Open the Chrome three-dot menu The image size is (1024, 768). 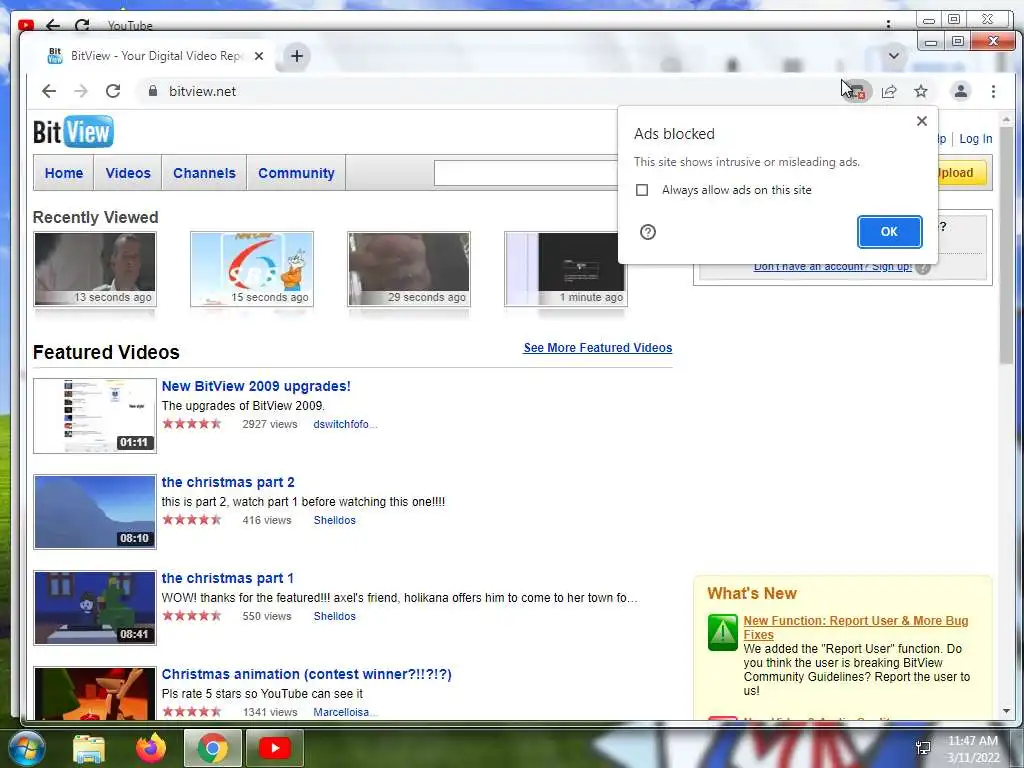[x=993, y=91]
